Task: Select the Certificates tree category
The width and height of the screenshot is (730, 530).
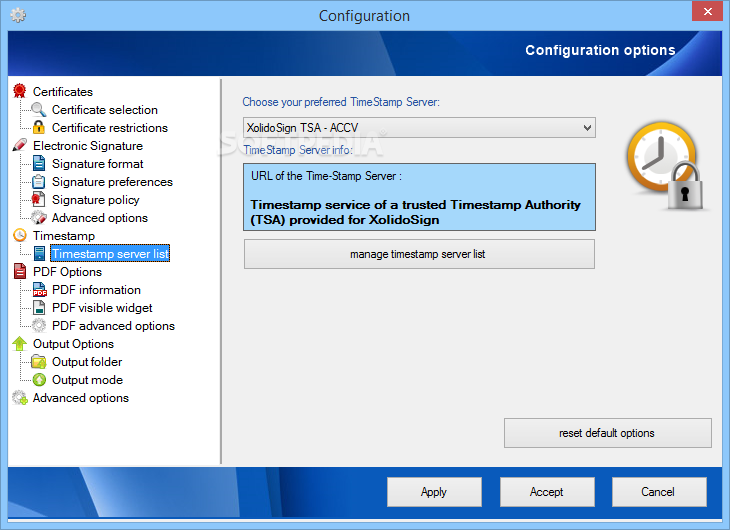Action: [x=63, y=92]
